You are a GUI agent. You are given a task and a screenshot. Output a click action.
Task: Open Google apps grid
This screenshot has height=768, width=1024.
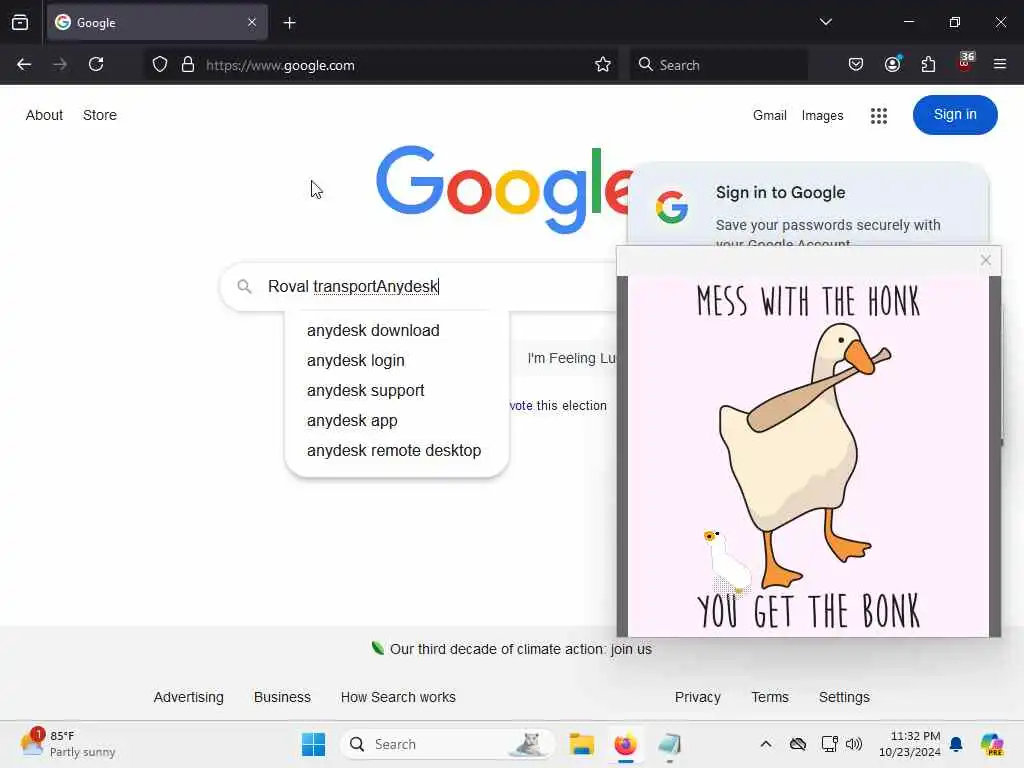[878, 116]
